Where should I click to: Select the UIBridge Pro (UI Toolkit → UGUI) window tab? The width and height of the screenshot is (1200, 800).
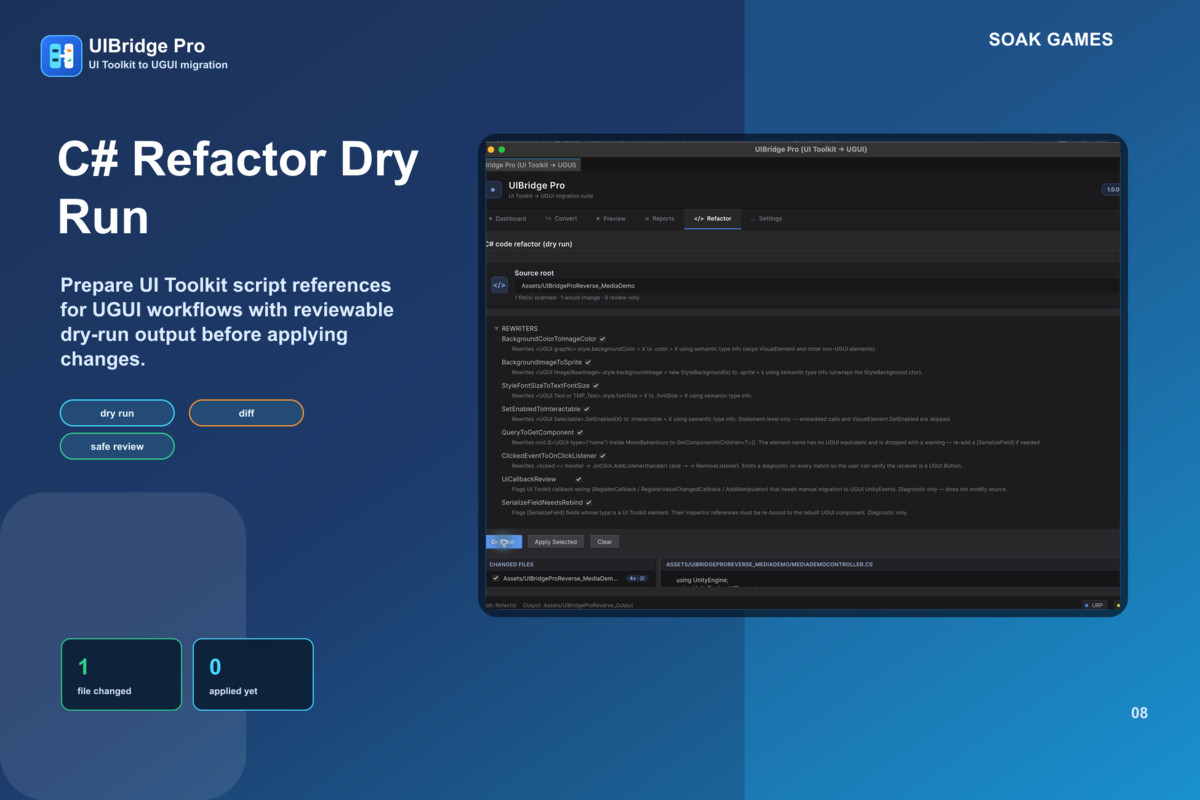point(531,164)
